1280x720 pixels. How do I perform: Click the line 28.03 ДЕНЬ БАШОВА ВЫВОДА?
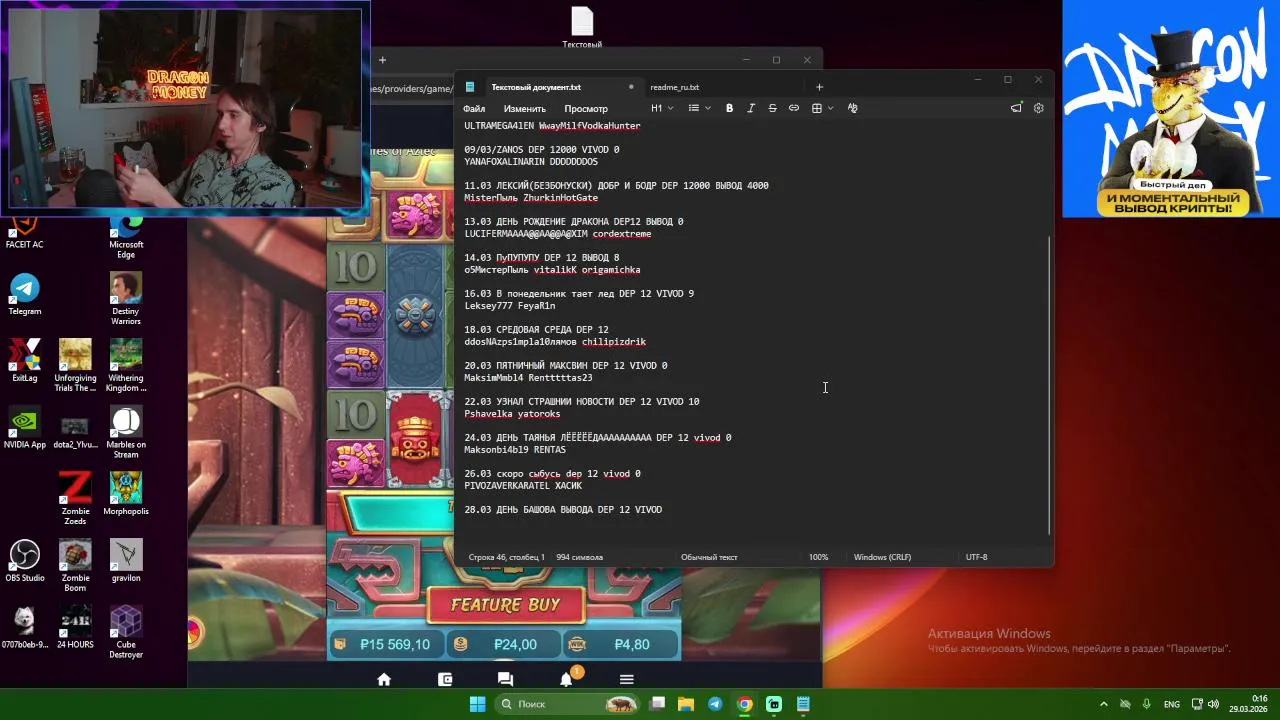563,510
